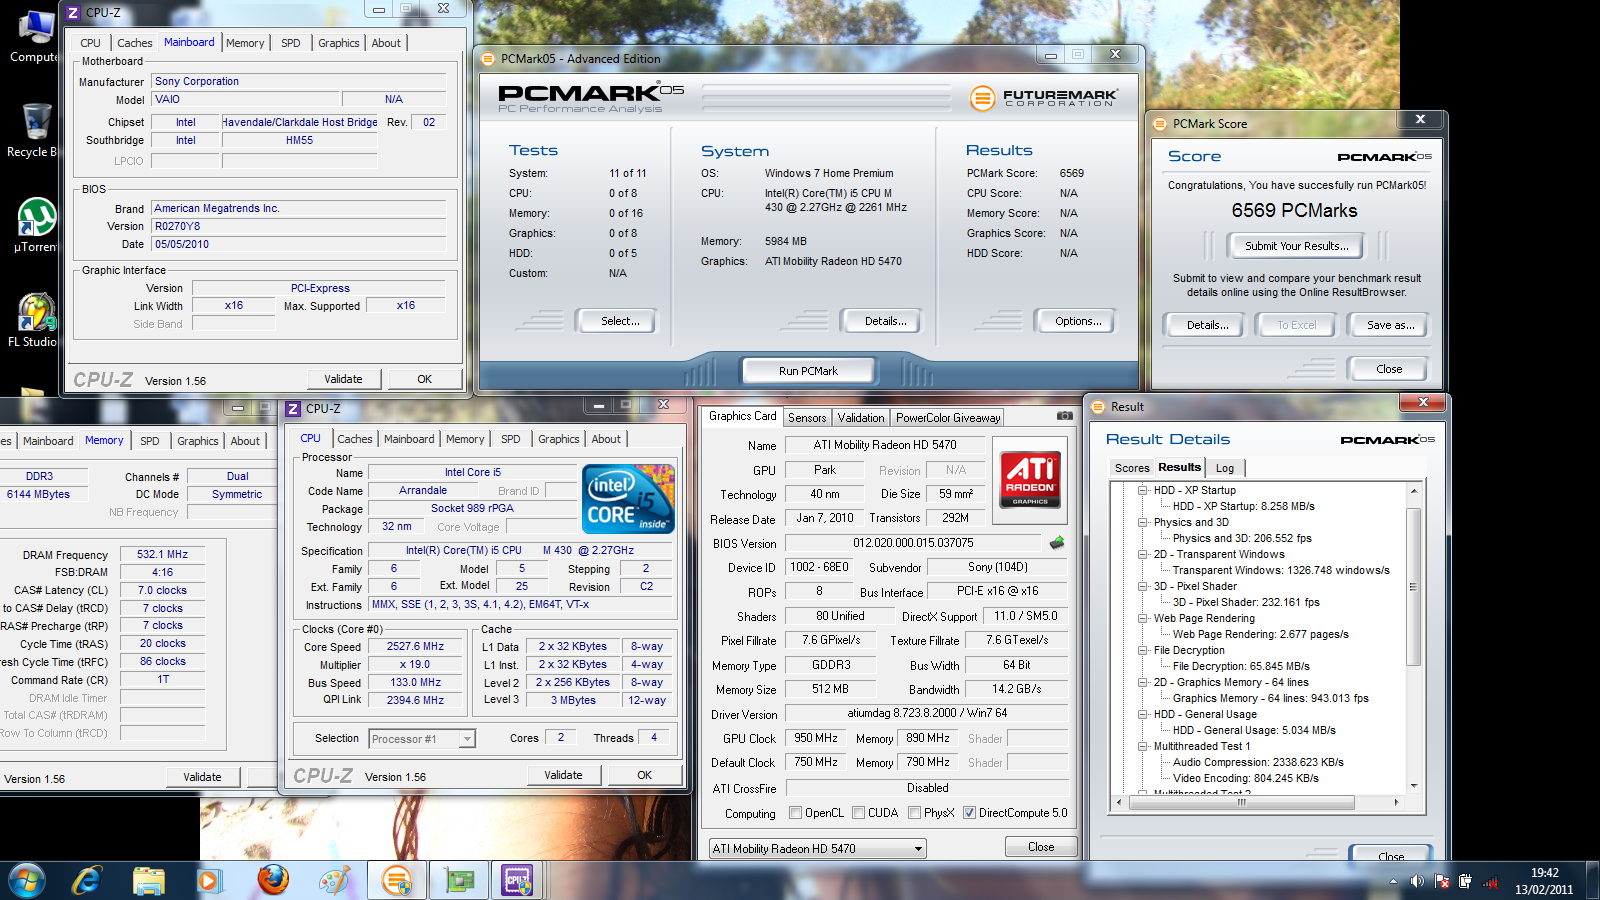Launch Firefox from the taskbar
The width and height of the screenshot is (1600, 900).
(272, 881)
